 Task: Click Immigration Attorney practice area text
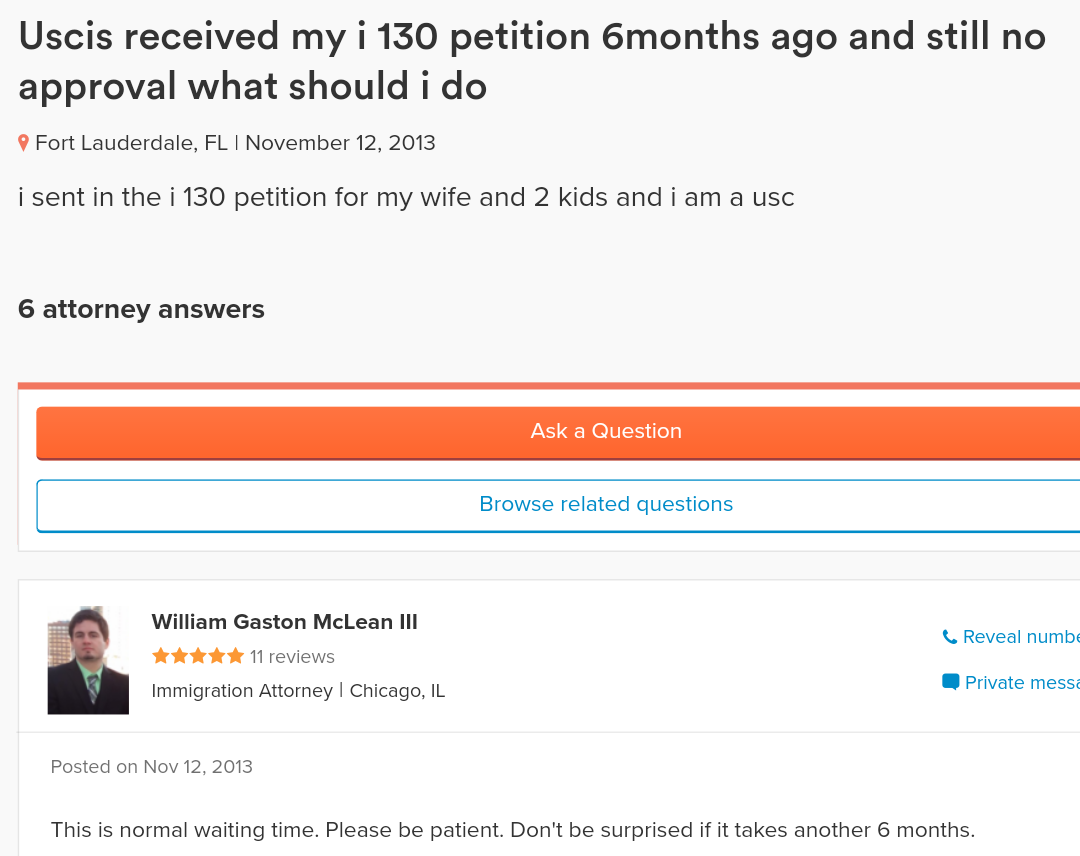click(242, 691)
